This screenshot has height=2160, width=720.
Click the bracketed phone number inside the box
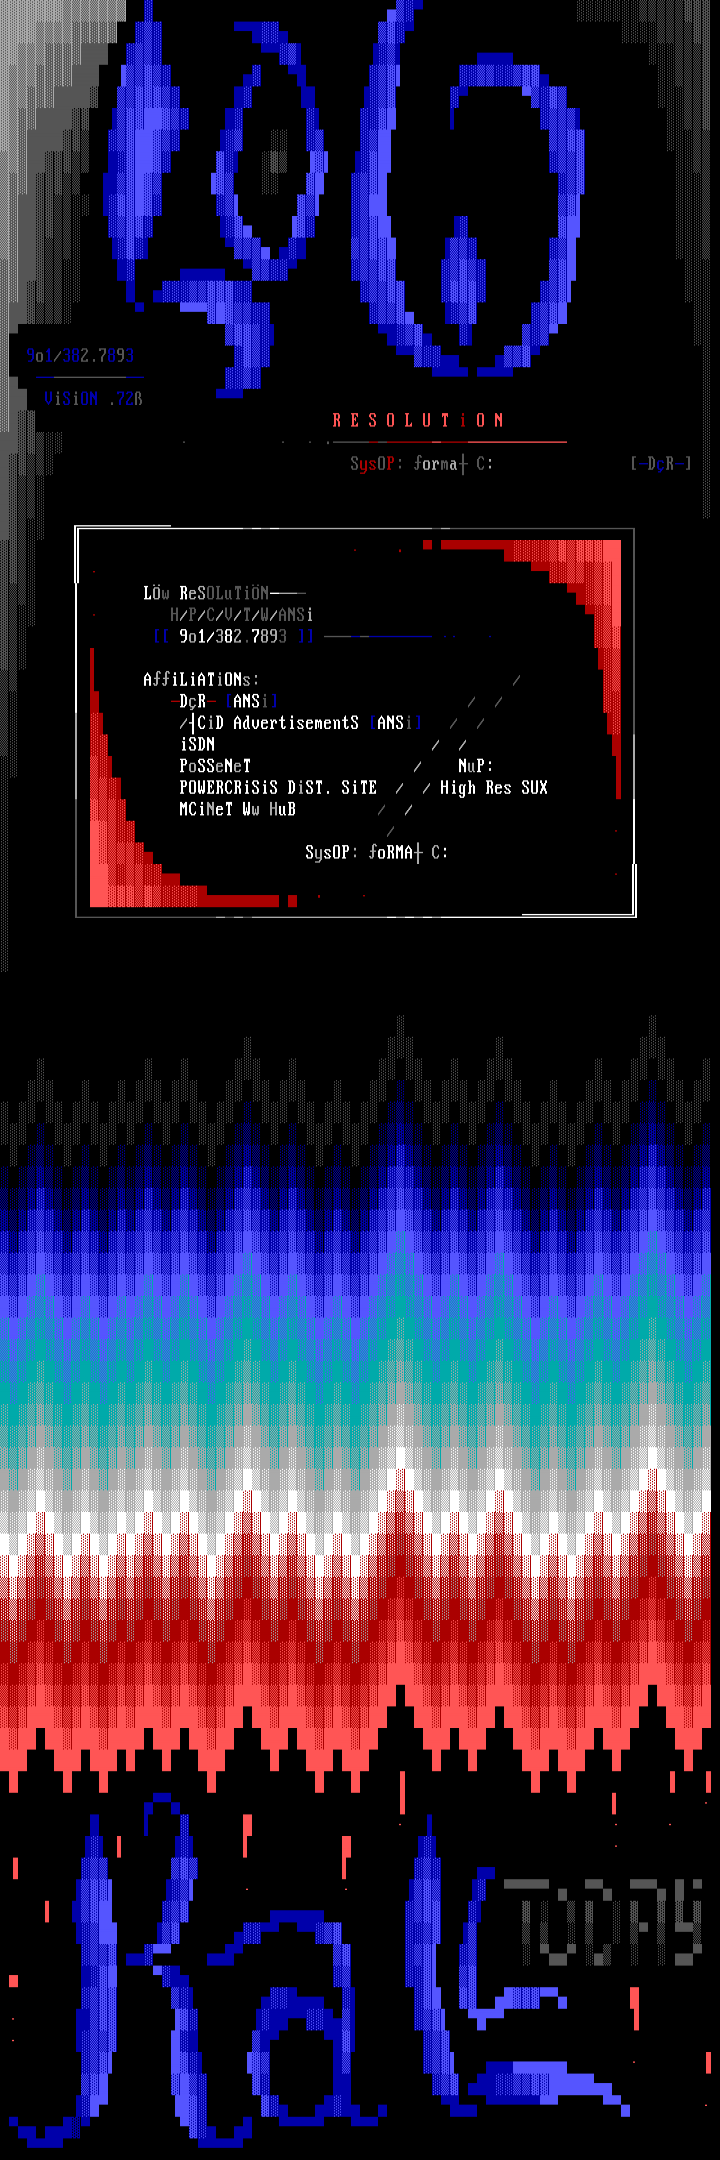click(233, 636)
